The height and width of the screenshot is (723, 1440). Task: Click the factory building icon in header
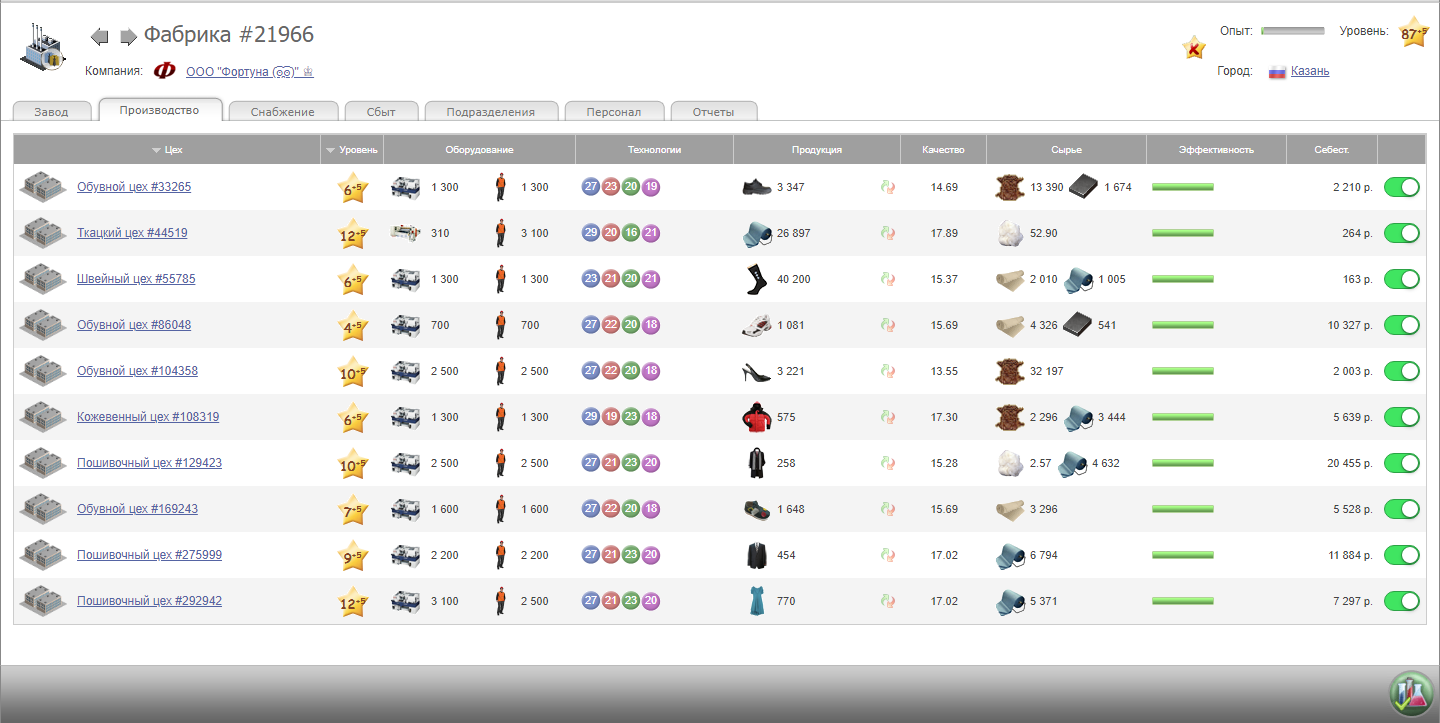(44, 47)
